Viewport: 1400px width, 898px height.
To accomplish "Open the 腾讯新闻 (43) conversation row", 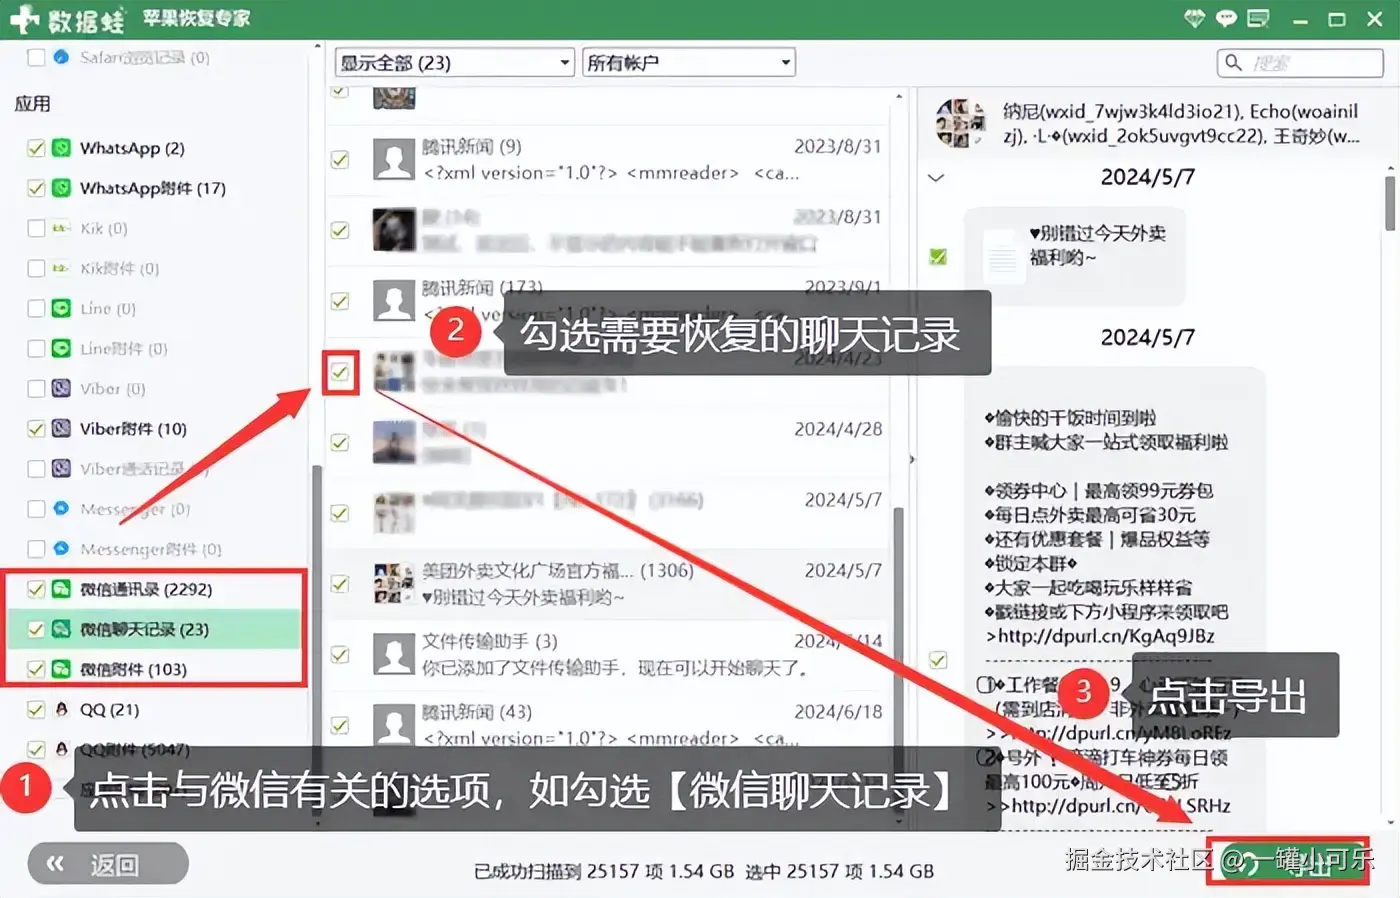I will tap(608, 725).
